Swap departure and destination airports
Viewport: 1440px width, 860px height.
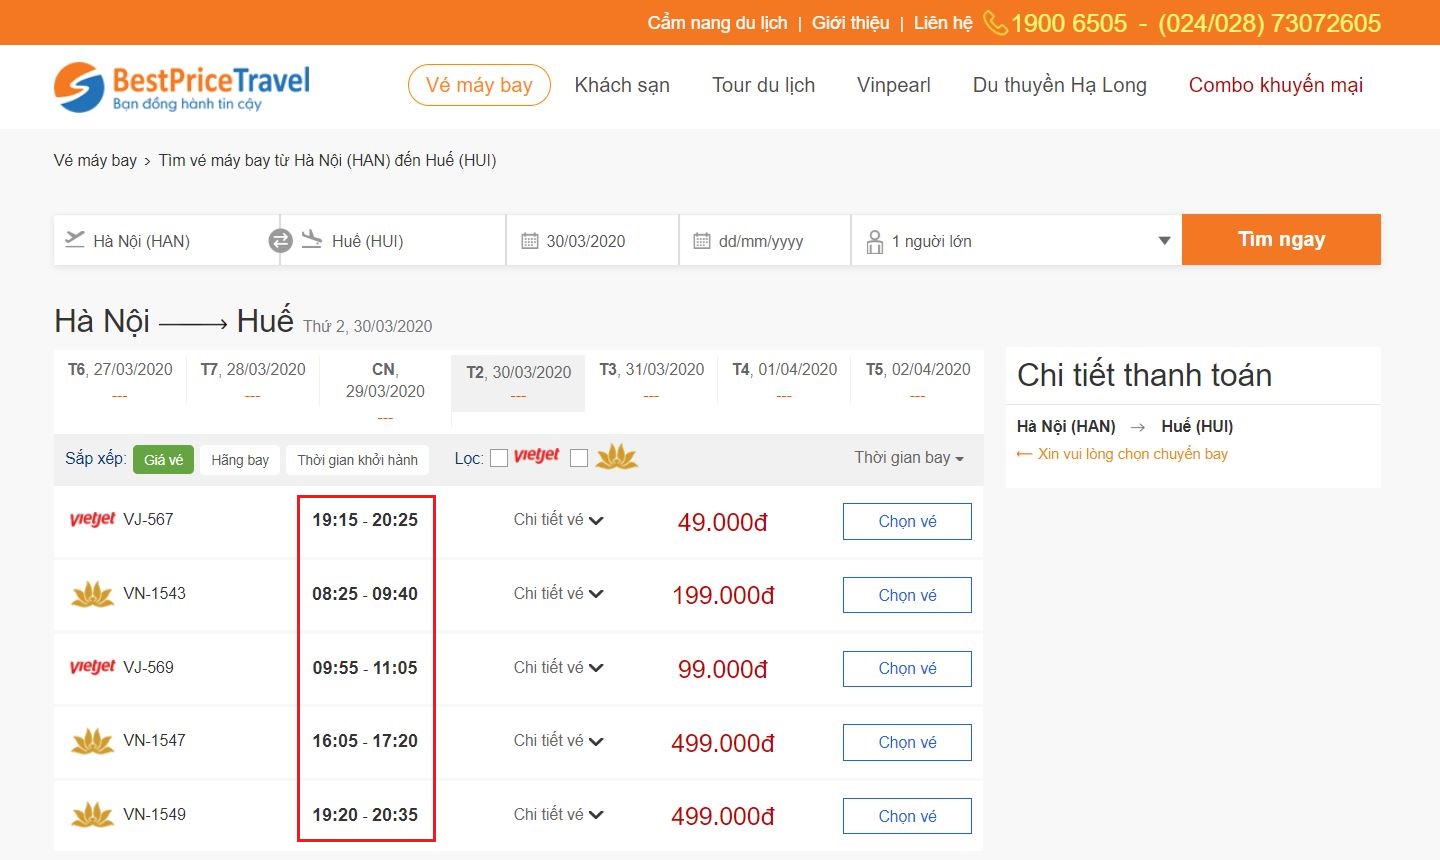280,241
